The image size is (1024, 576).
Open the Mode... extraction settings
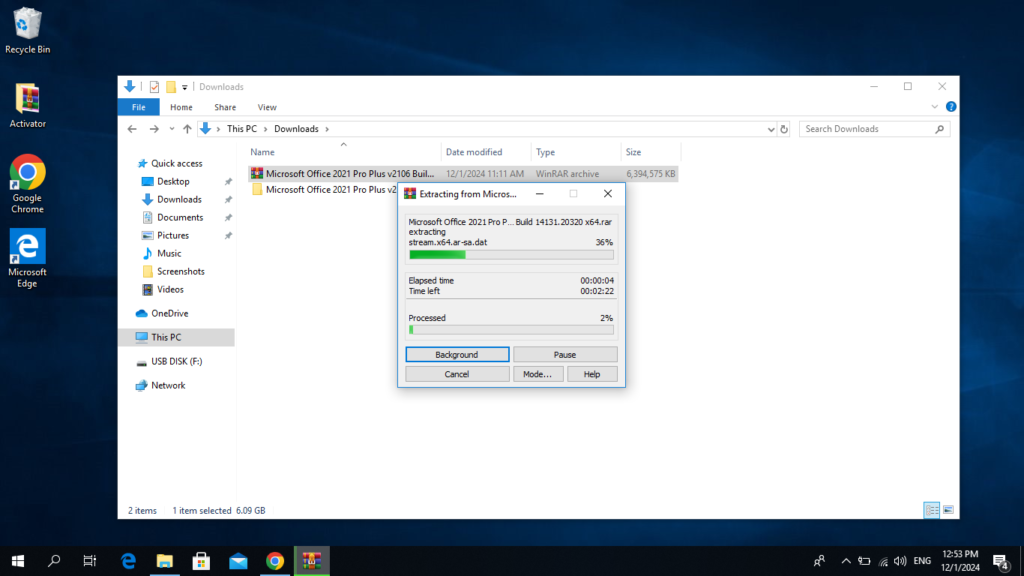pyautogui.click(x=537, y=374)
